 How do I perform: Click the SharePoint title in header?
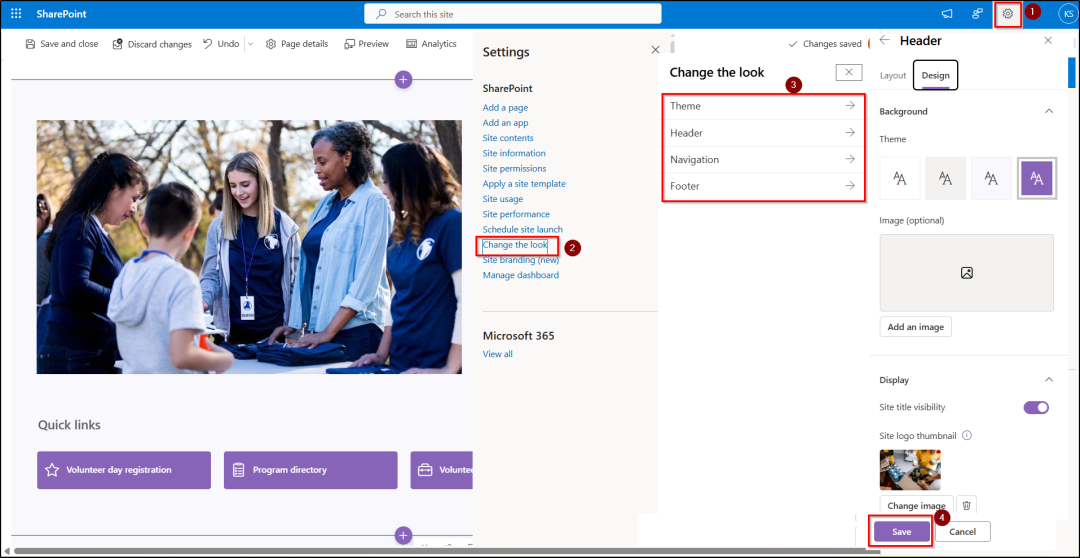click(62, 14)
